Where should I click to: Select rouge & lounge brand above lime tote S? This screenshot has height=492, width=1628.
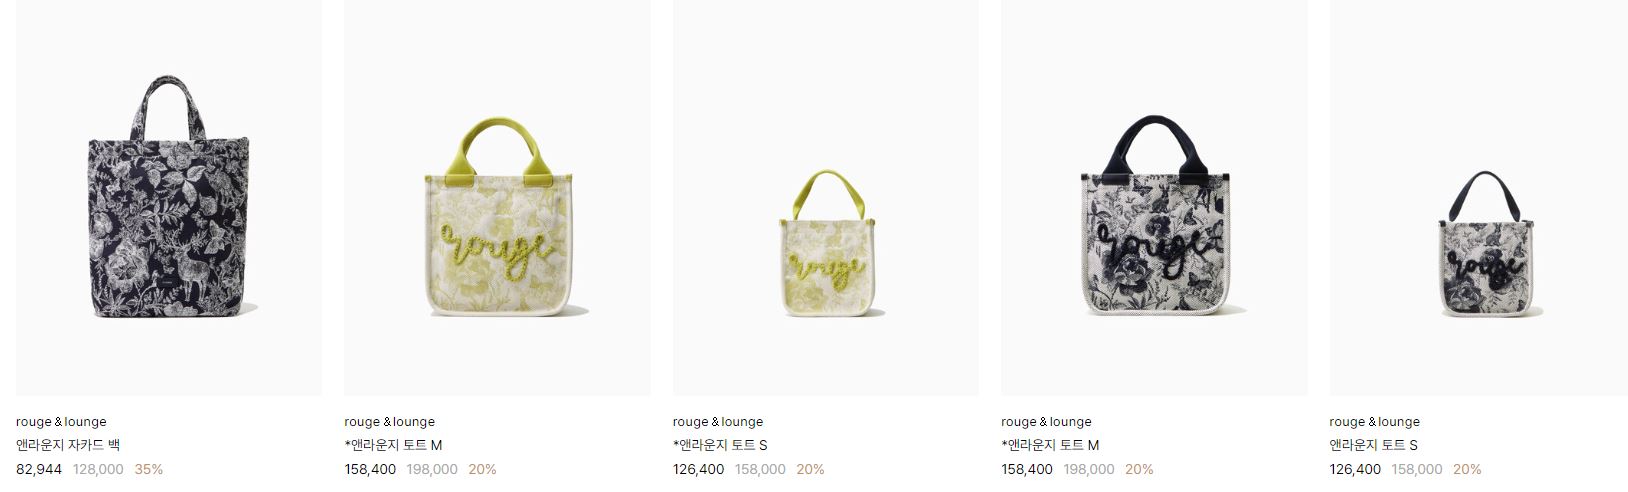tap(718, 422)
